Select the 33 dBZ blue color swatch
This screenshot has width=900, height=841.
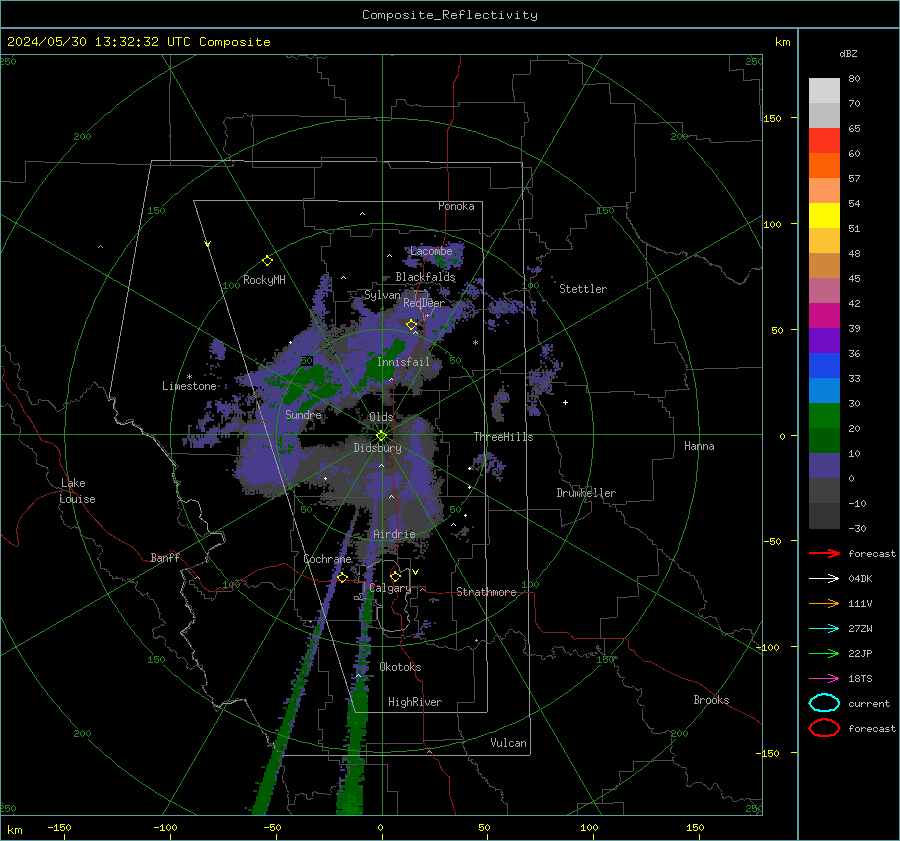coord(824,366)
